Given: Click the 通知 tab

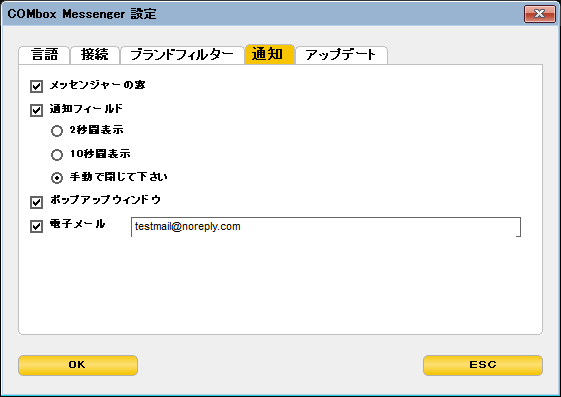Looking at the screenshot, I should click(270, 55).
